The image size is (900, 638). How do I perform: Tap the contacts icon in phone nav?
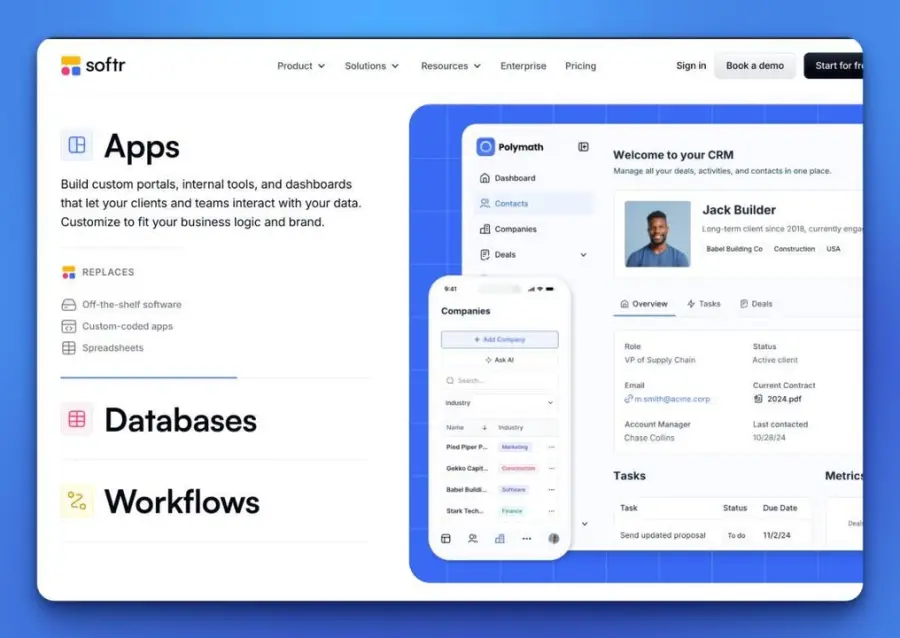pos(472,538)
